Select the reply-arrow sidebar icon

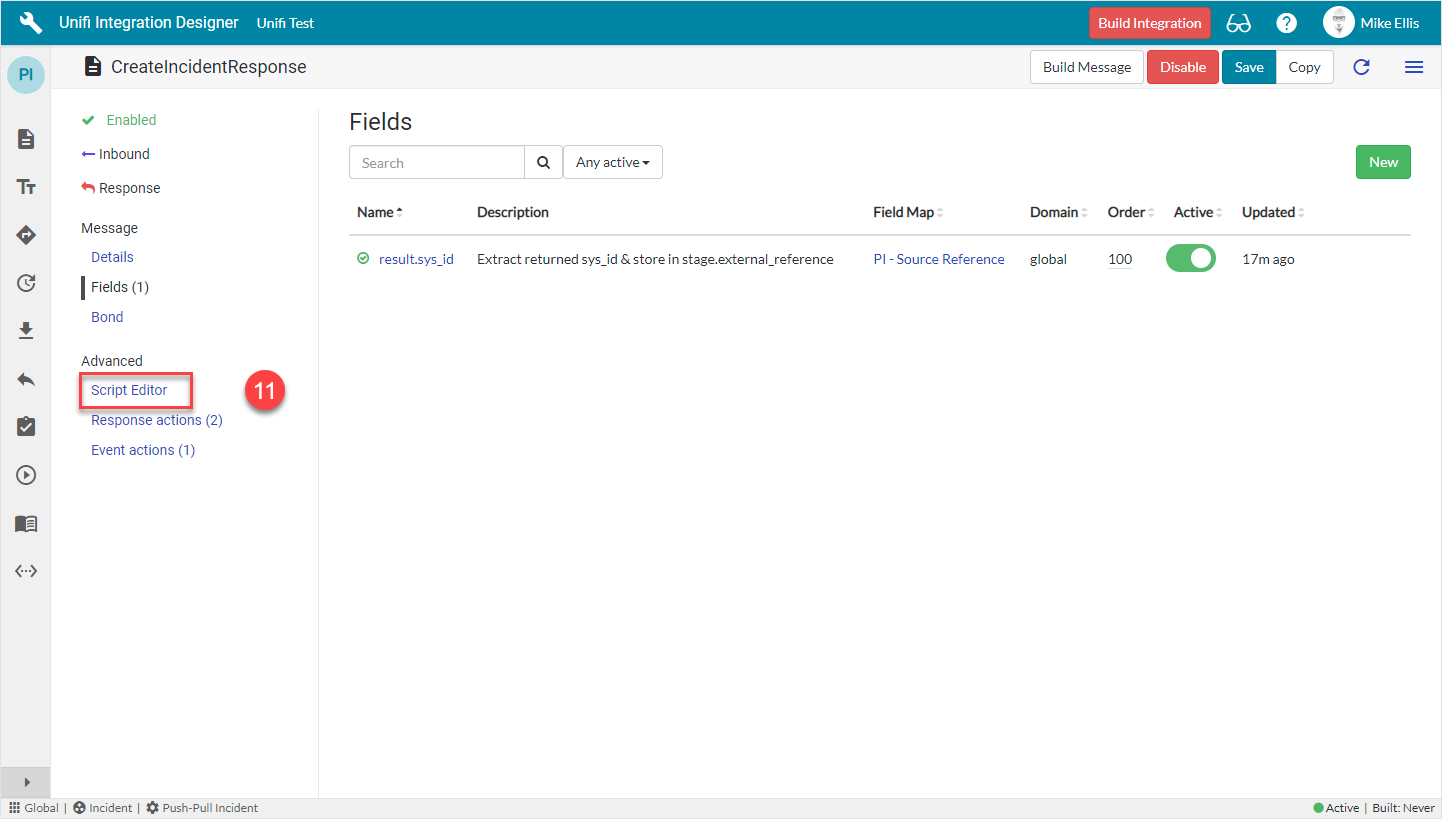25,378
